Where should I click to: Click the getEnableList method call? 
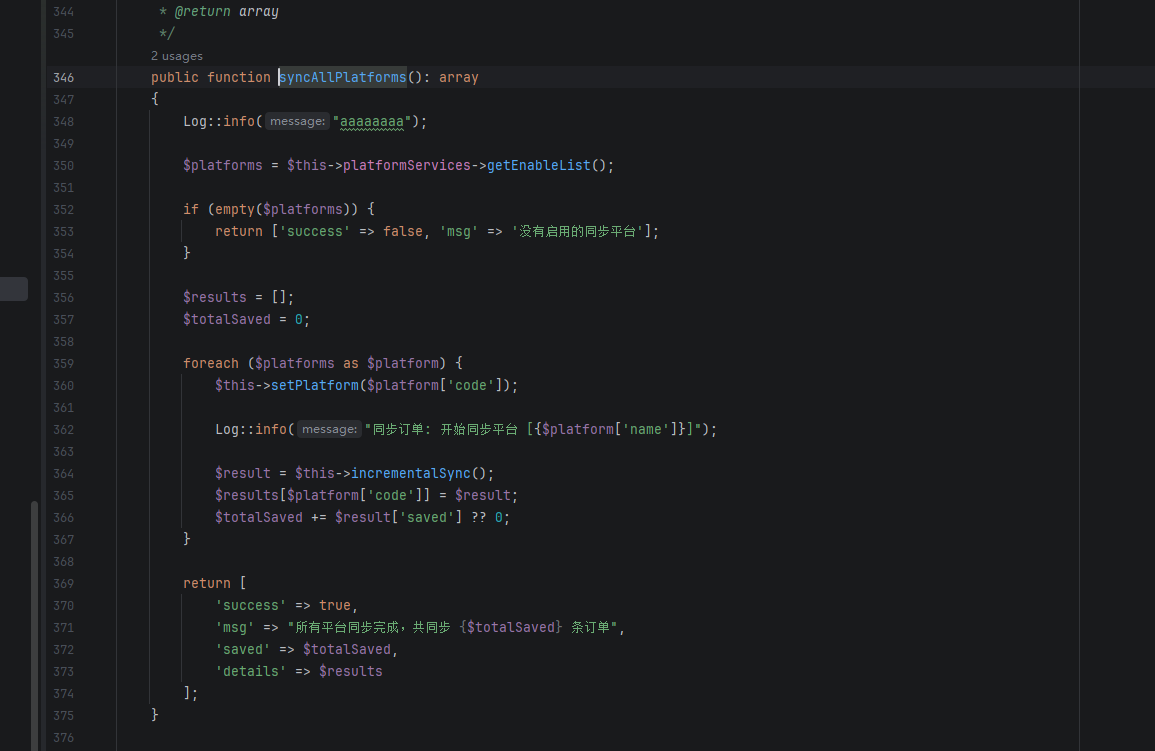538,165
